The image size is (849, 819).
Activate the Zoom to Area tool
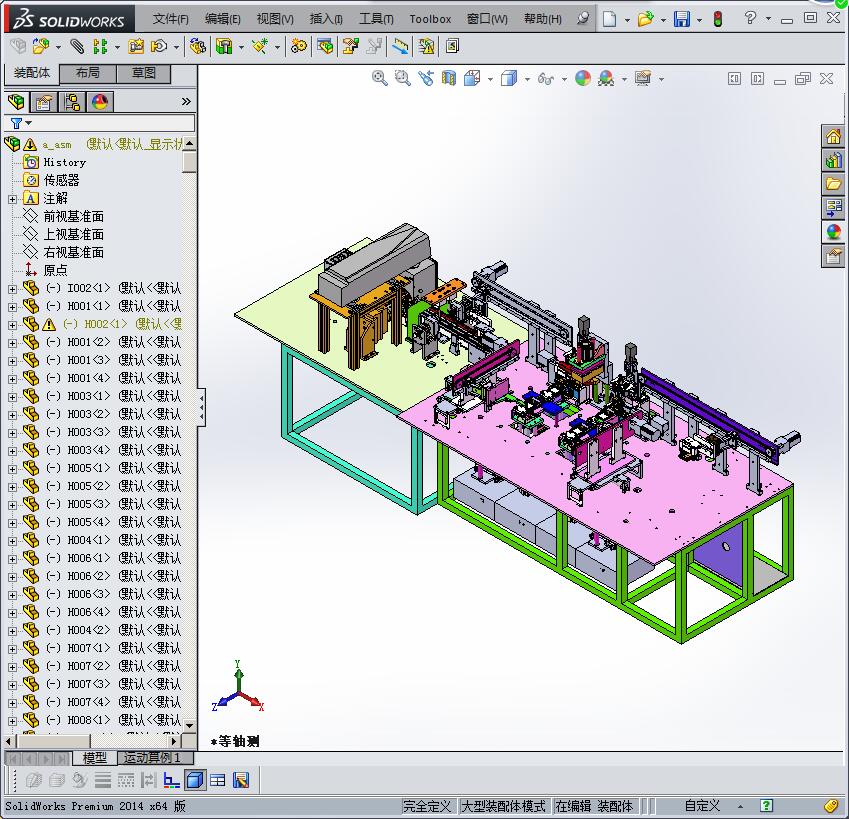(403, 77)
